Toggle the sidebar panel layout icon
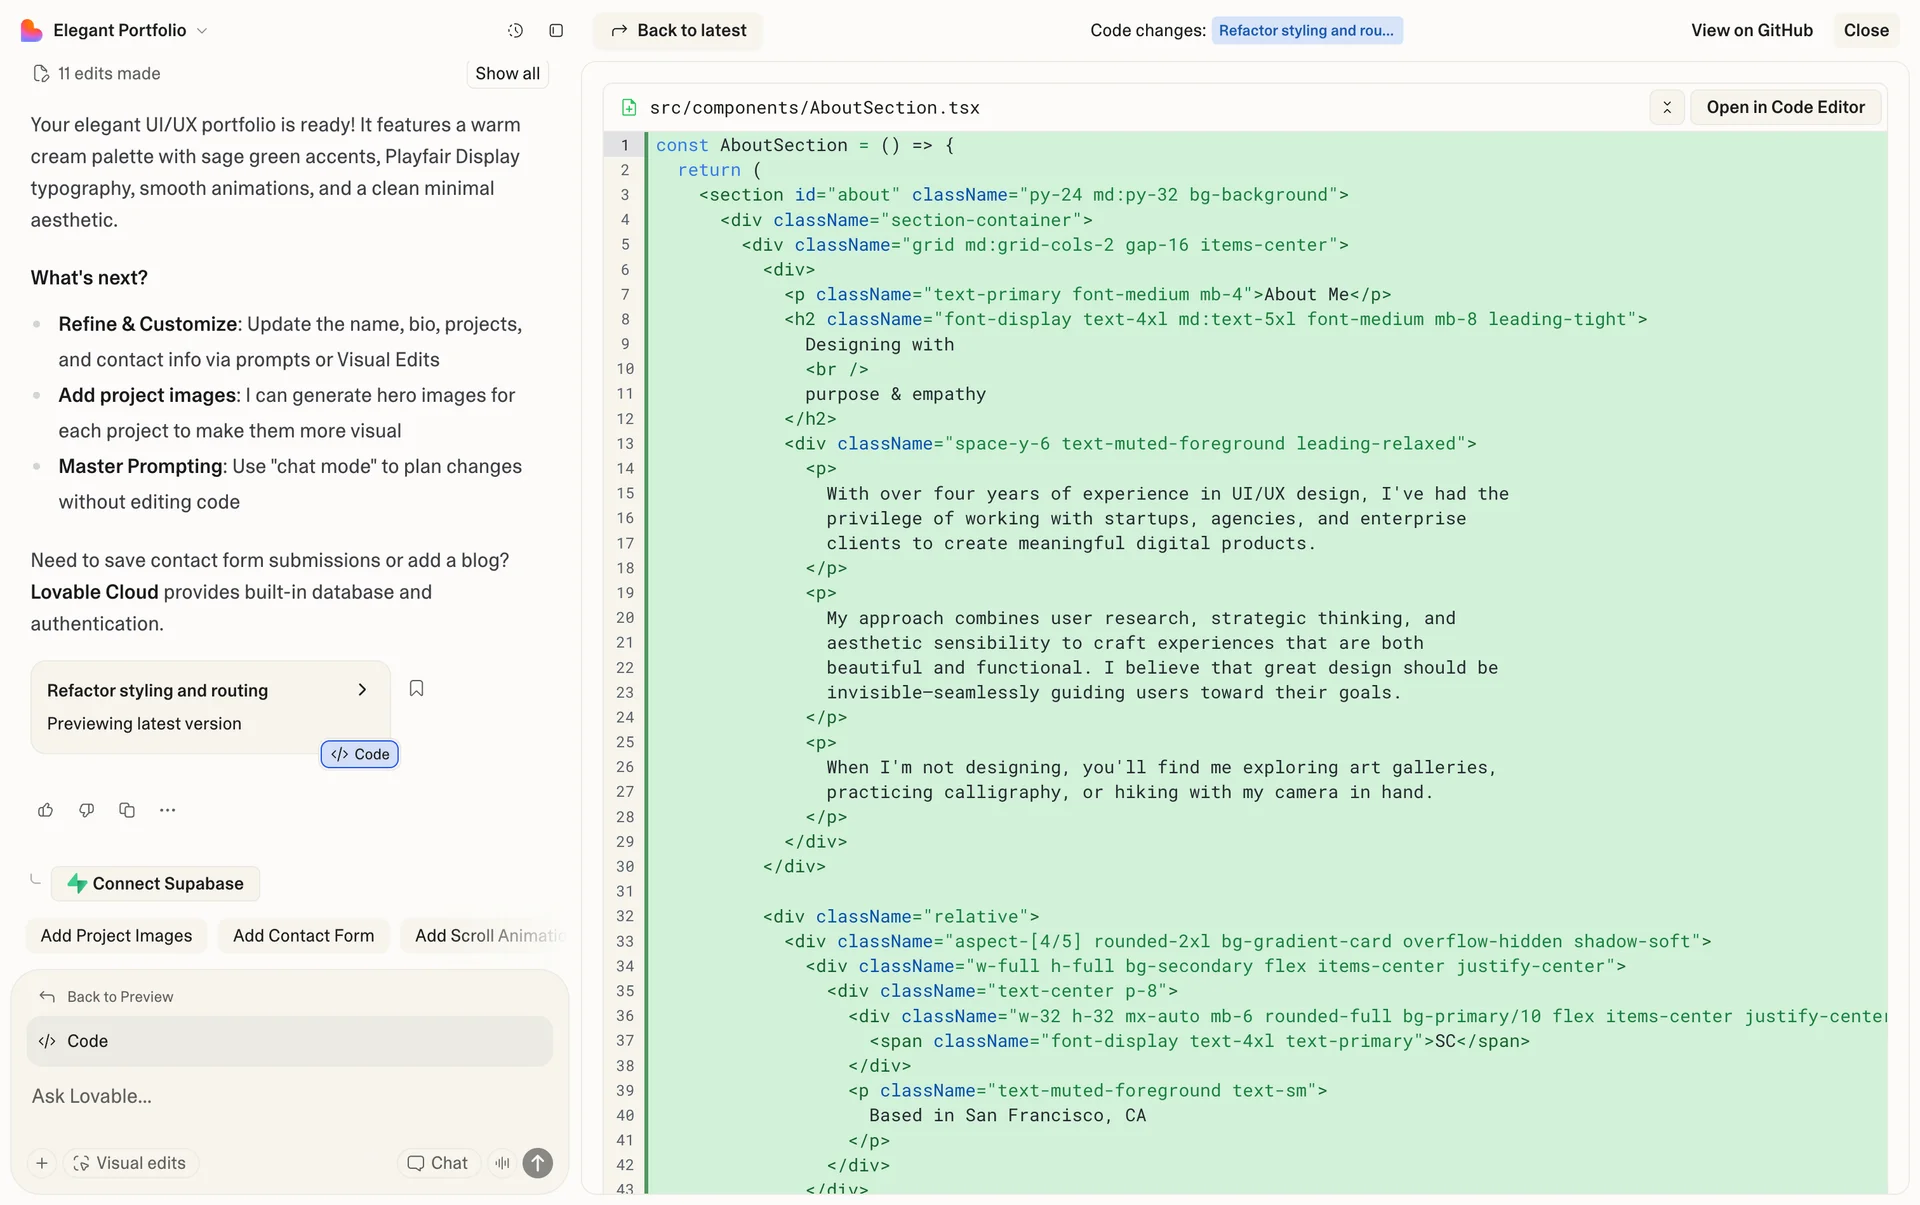The image size is (1920, 1205). click(556, 31)
